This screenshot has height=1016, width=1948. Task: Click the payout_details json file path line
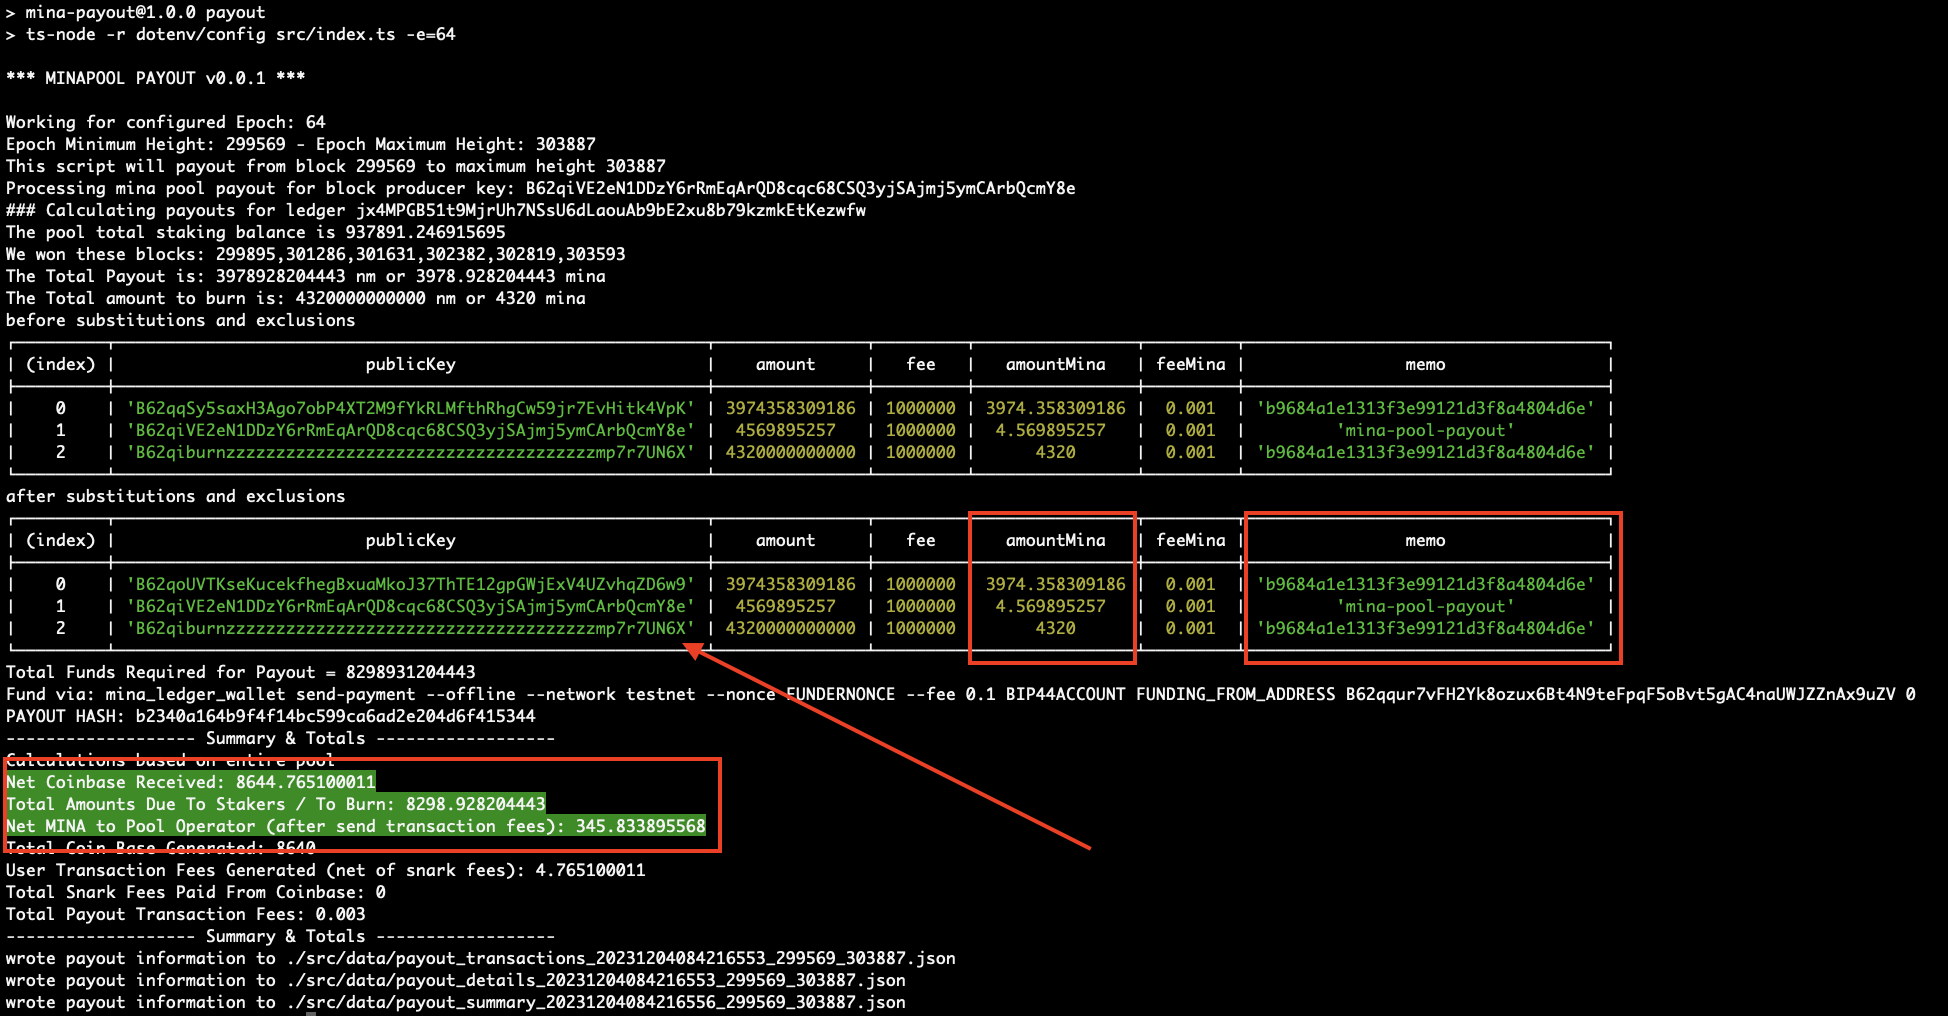(x=456, y=980)
